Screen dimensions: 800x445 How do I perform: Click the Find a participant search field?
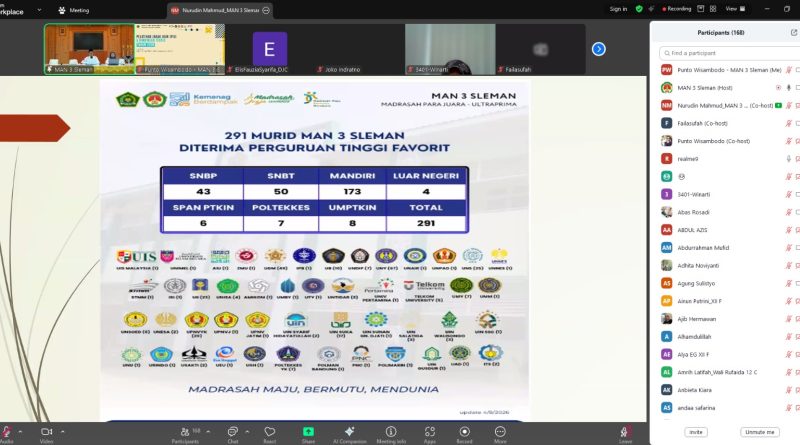pos(730,53)
